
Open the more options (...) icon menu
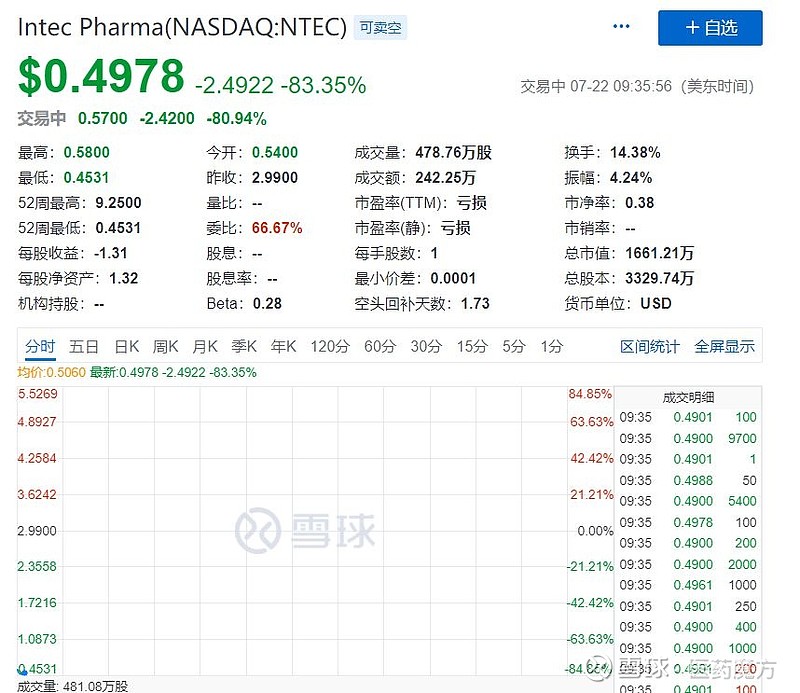tap(621, 27)
